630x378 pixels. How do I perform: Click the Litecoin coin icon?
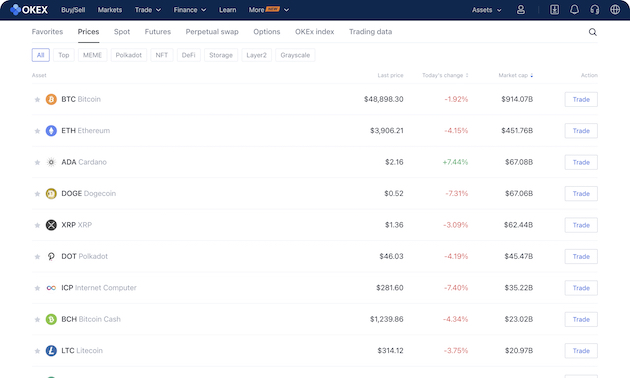(51, 351)
